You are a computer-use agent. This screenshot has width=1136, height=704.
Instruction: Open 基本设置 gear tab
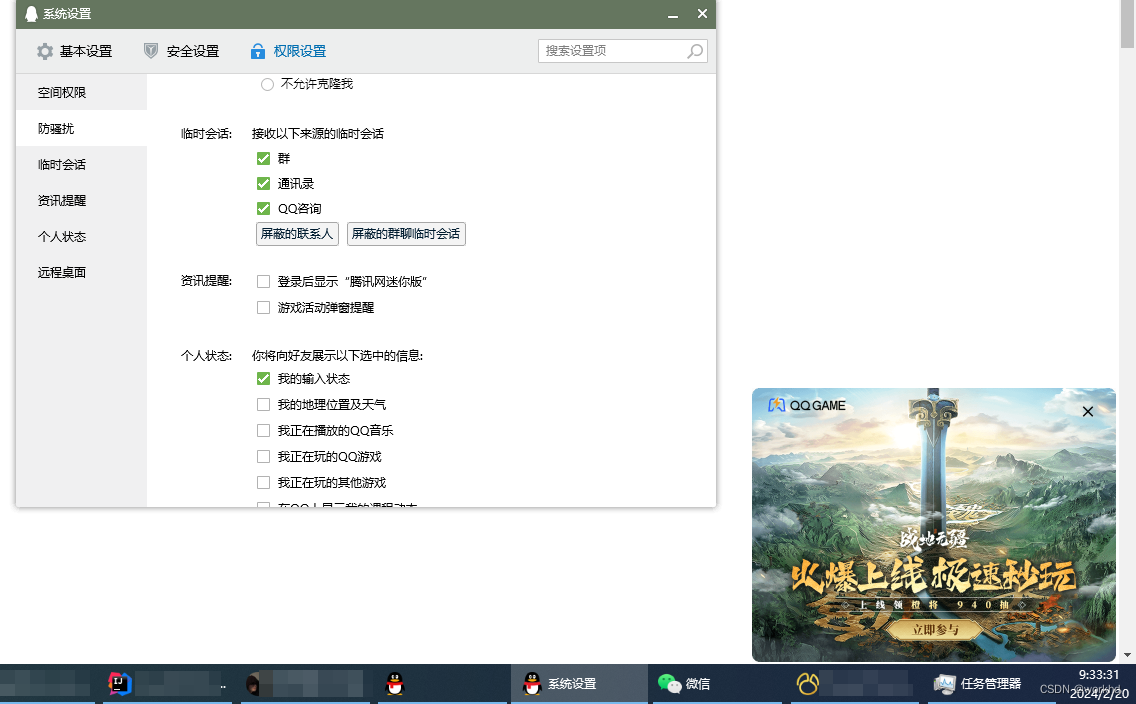(x=75, y=51)
